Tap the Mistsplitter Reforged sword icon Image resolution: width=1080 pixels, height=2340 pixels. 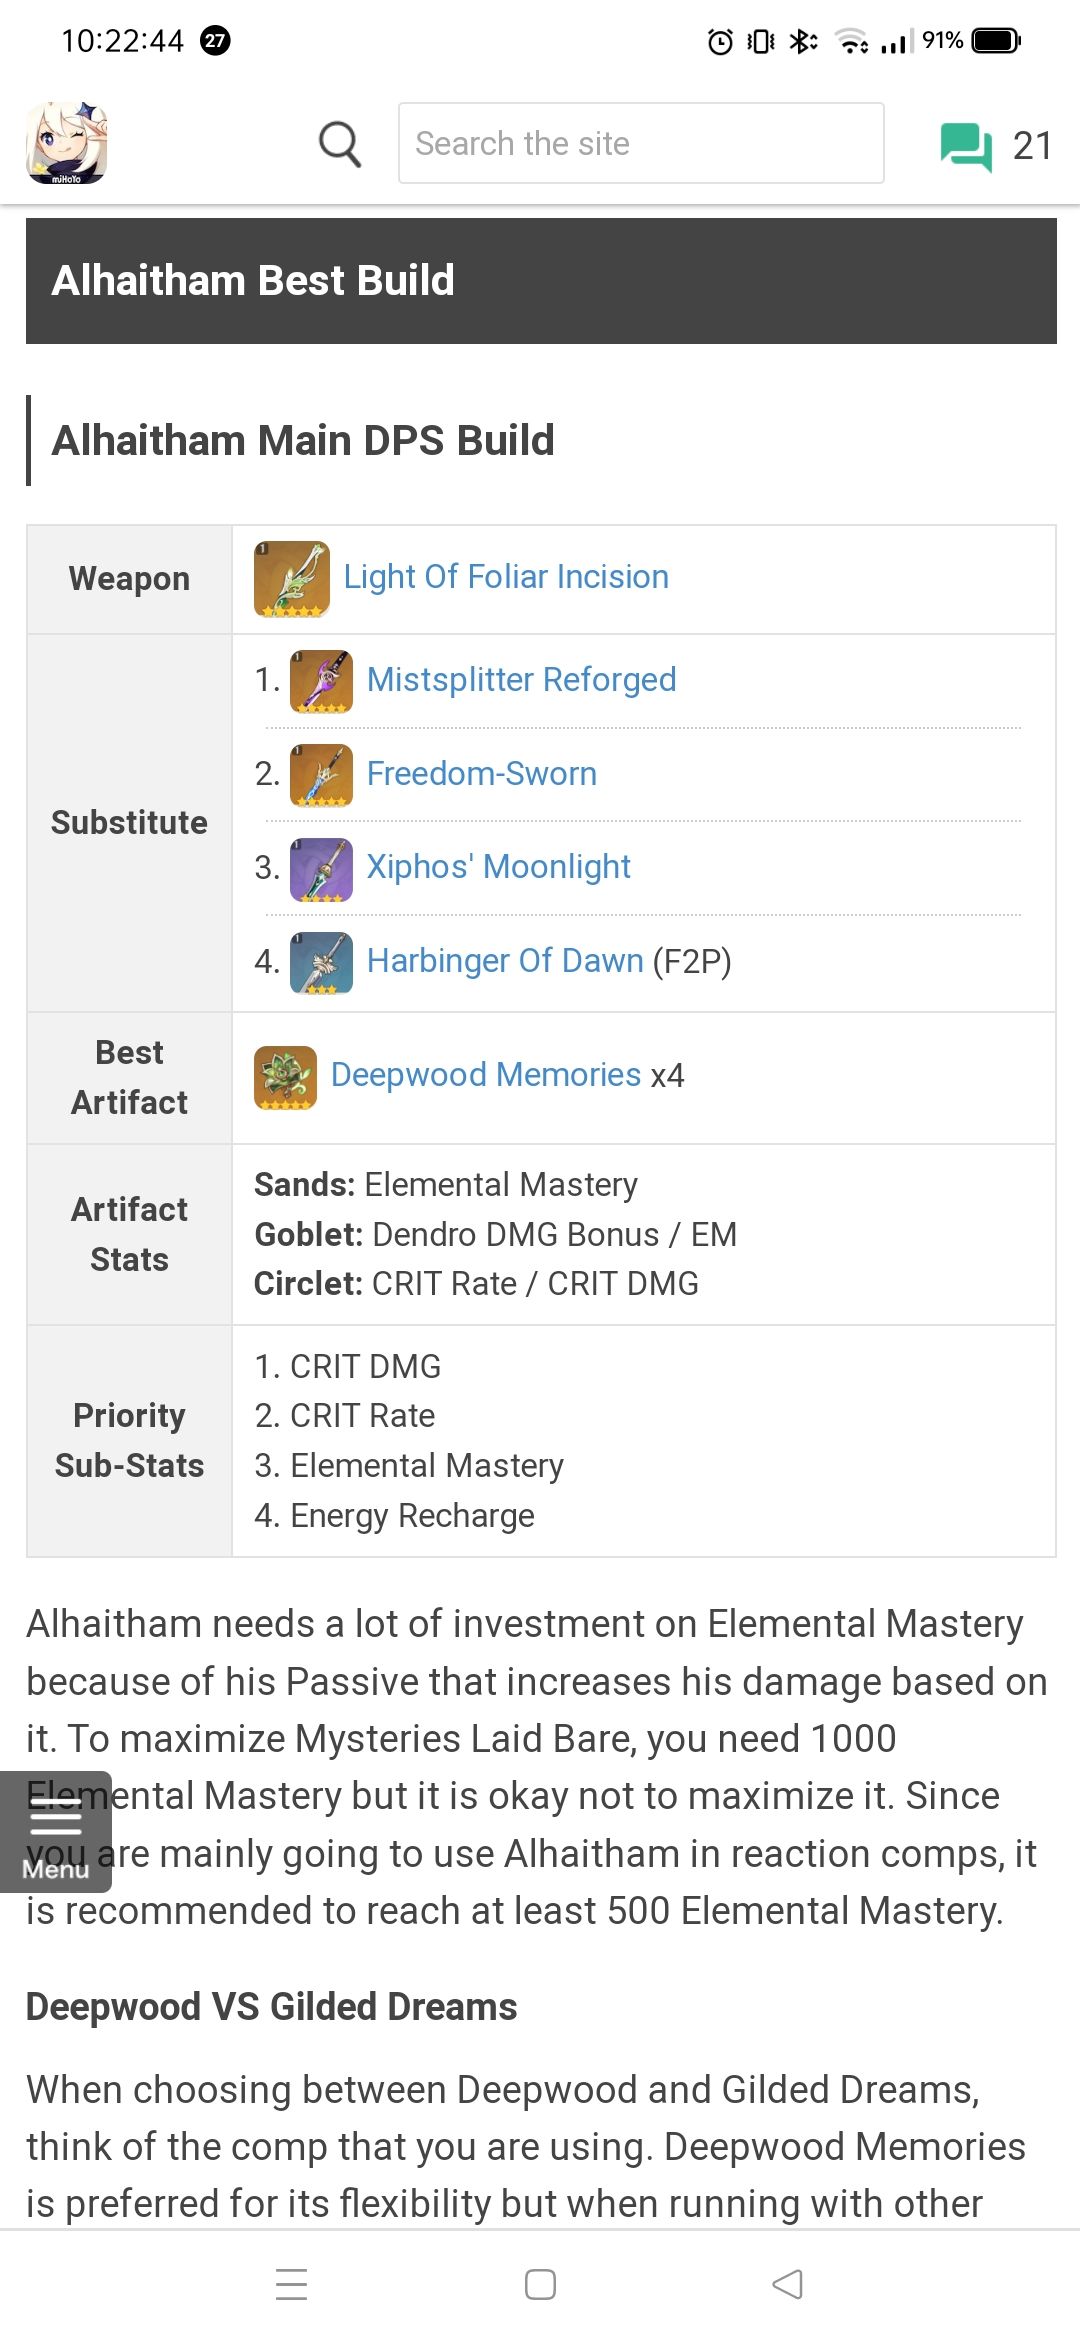[x=321, y=681]
